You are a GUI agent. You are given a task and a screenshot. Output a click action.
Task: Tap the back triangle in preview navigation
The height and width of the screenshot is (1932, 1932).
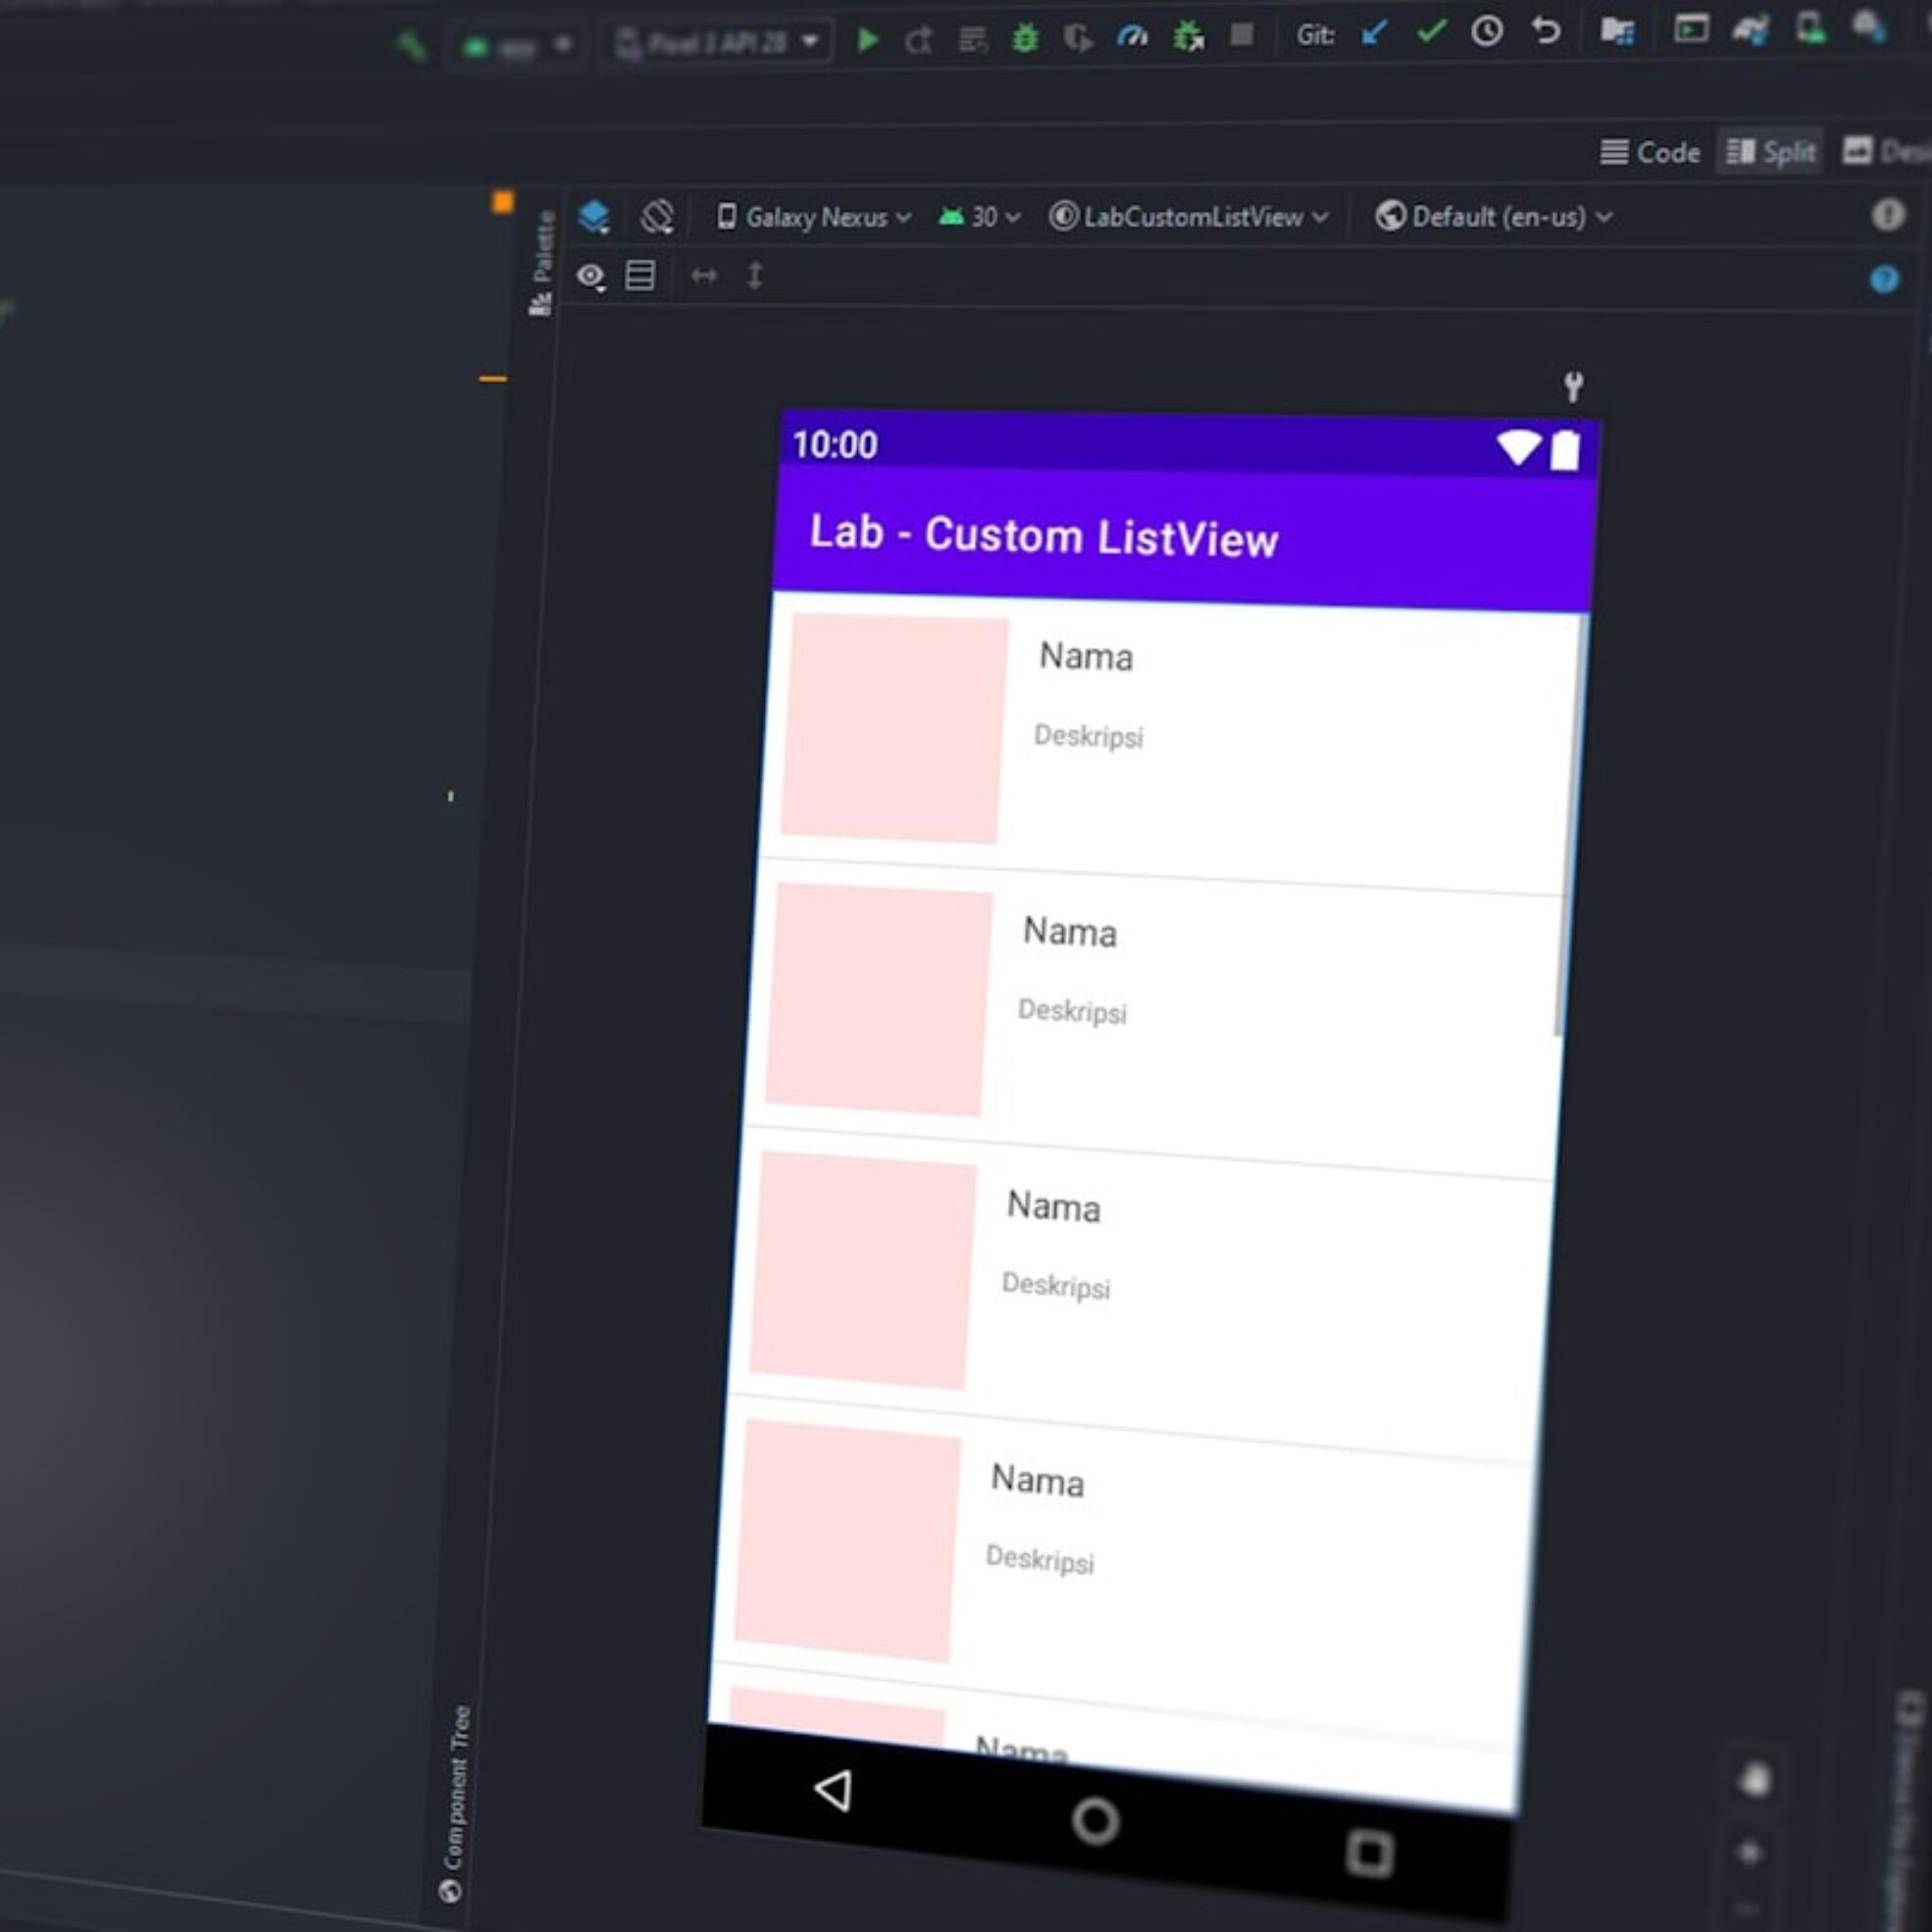click(x=833, y=1790)
